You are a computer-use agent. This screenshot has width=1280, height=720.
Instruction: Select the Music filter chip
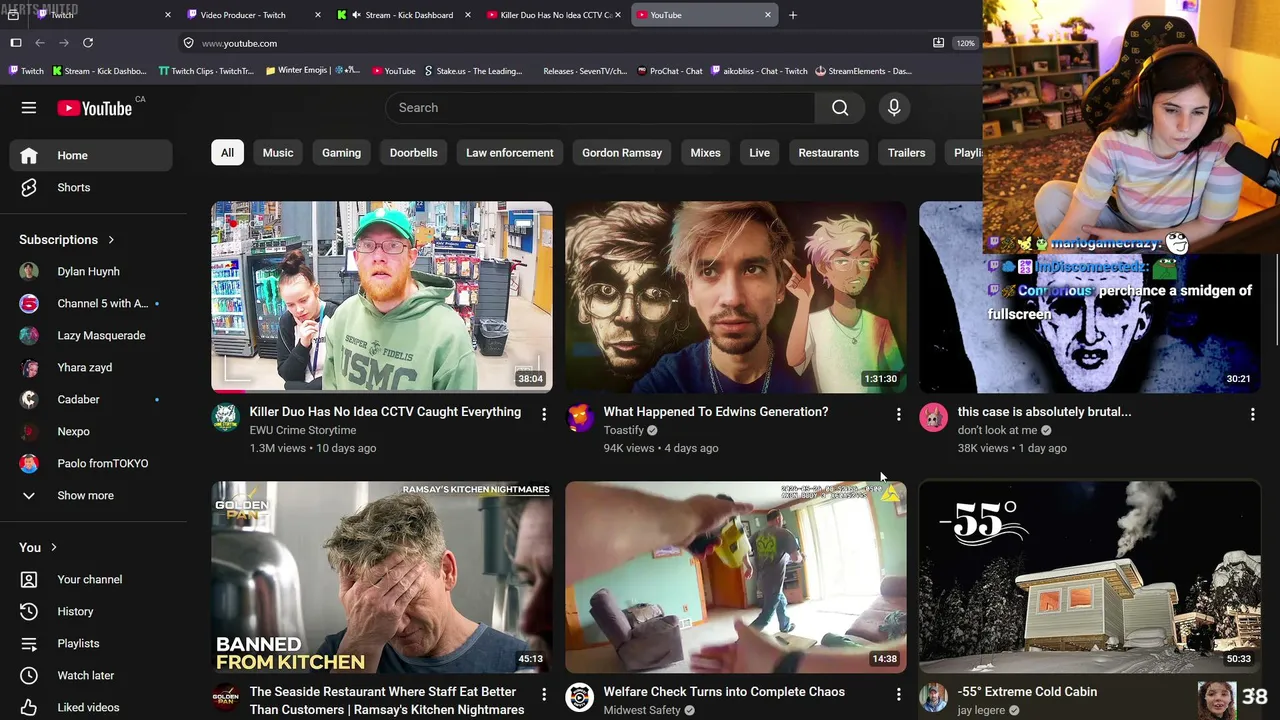tap(278, 153)
